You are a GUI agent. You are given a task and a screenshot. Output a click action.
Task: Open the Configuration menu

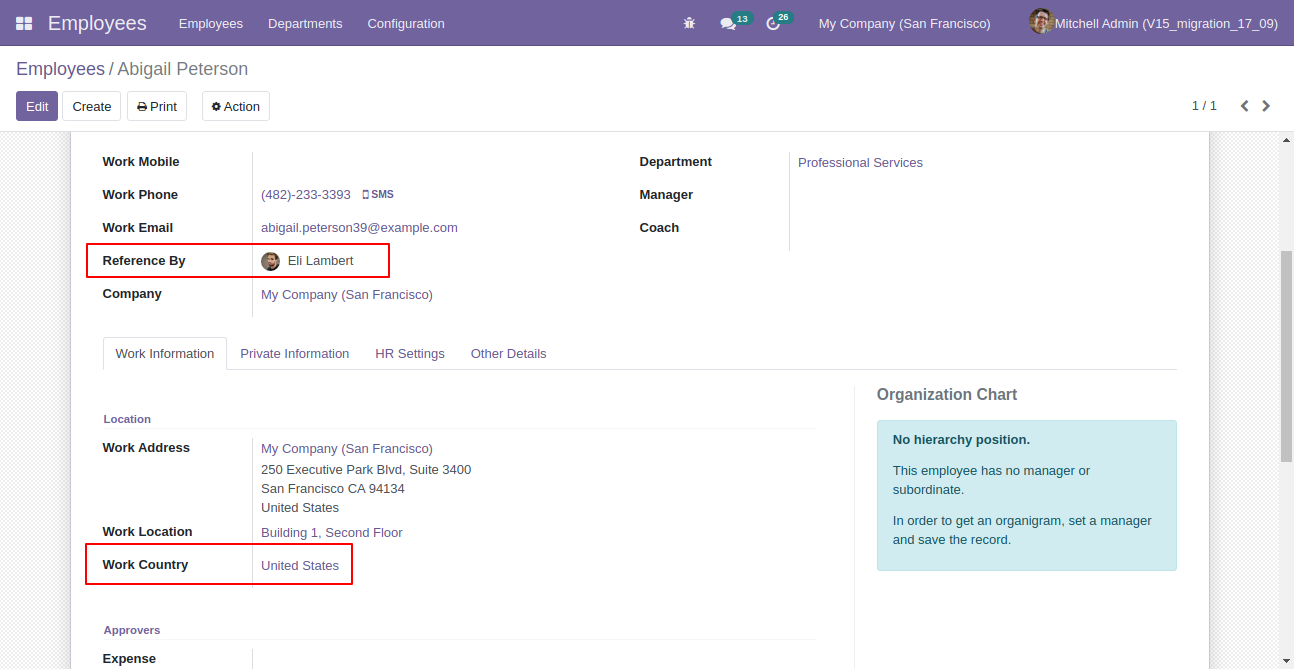point(406,23)
